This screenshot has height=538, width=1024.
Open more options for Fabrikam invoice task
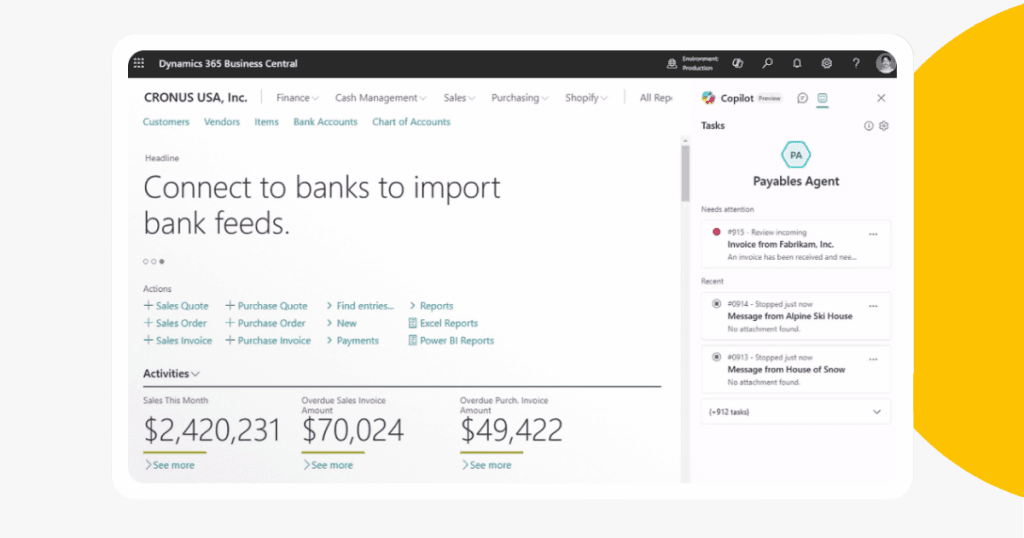pyautogui.click(x=873, y=234)
